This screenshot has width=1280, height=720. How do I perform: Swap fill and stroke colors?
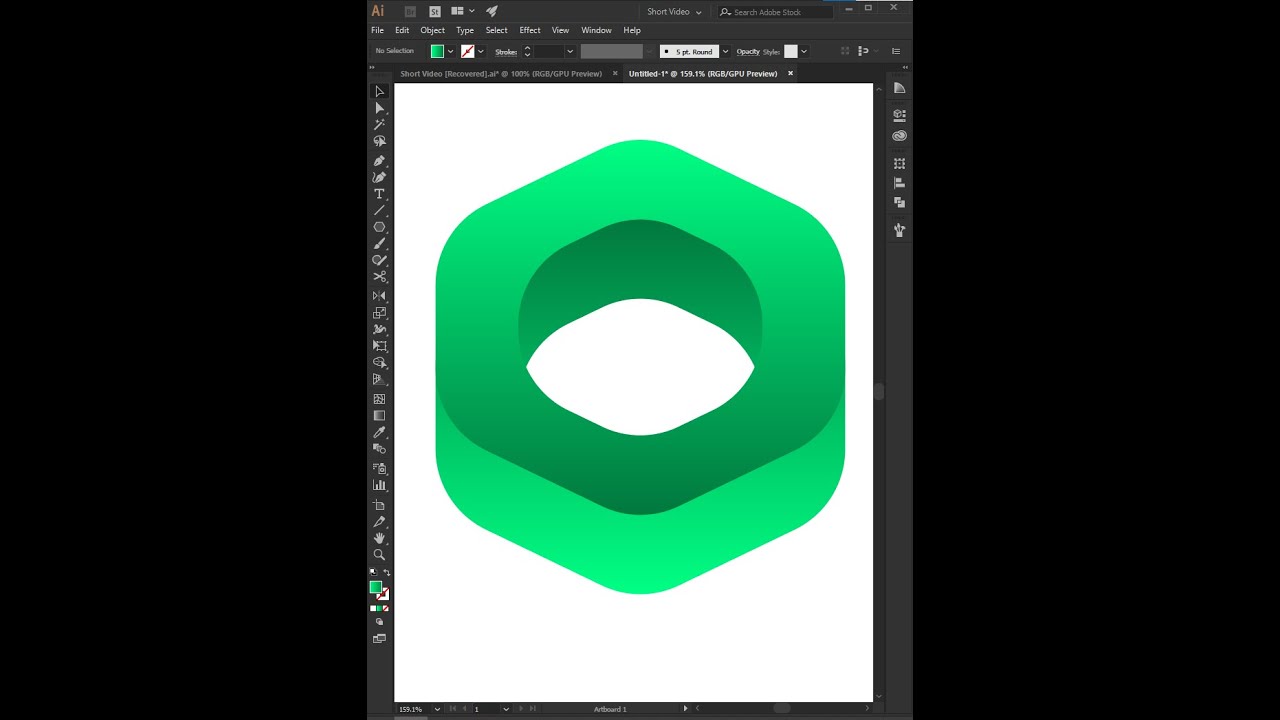[387, 573]
